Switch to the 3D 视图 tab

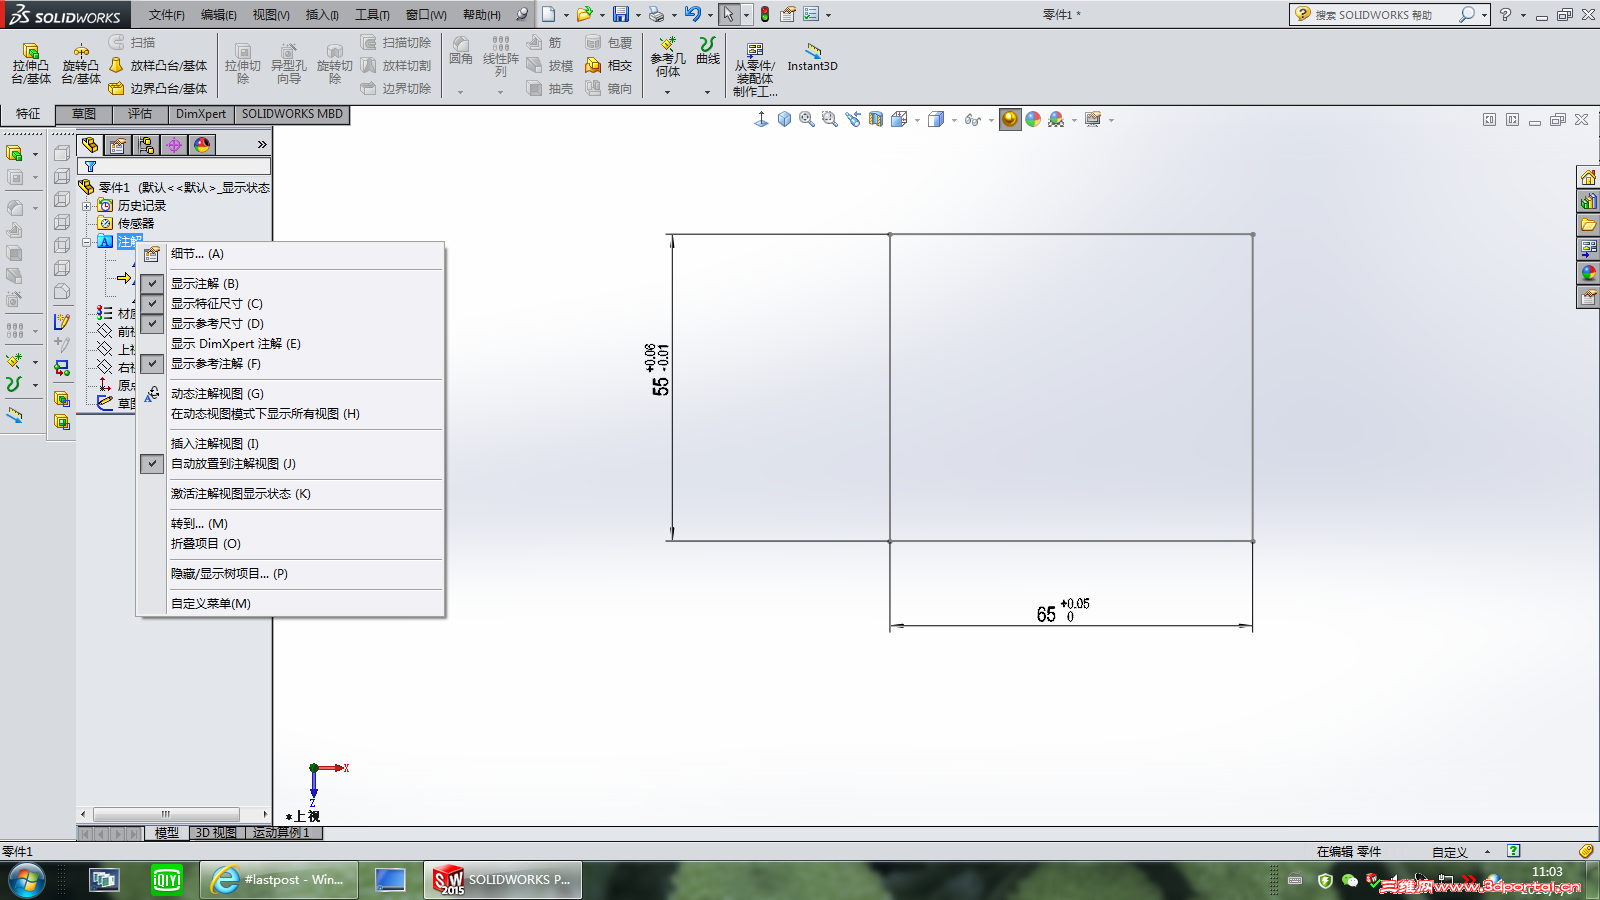(216, 833)
